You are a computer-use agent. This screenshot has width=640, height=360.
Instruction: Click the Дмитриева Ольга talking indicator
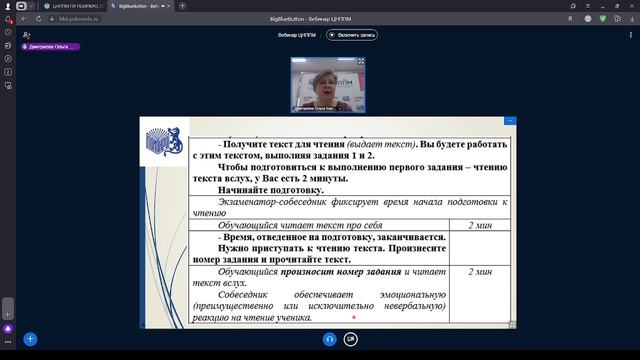click(51, 47)
